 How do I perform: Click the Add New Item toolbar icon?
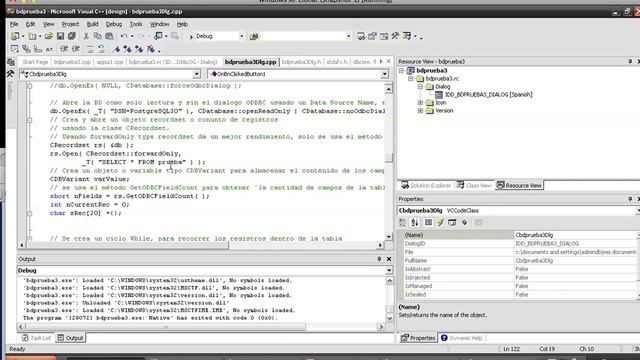pos(32,36)
